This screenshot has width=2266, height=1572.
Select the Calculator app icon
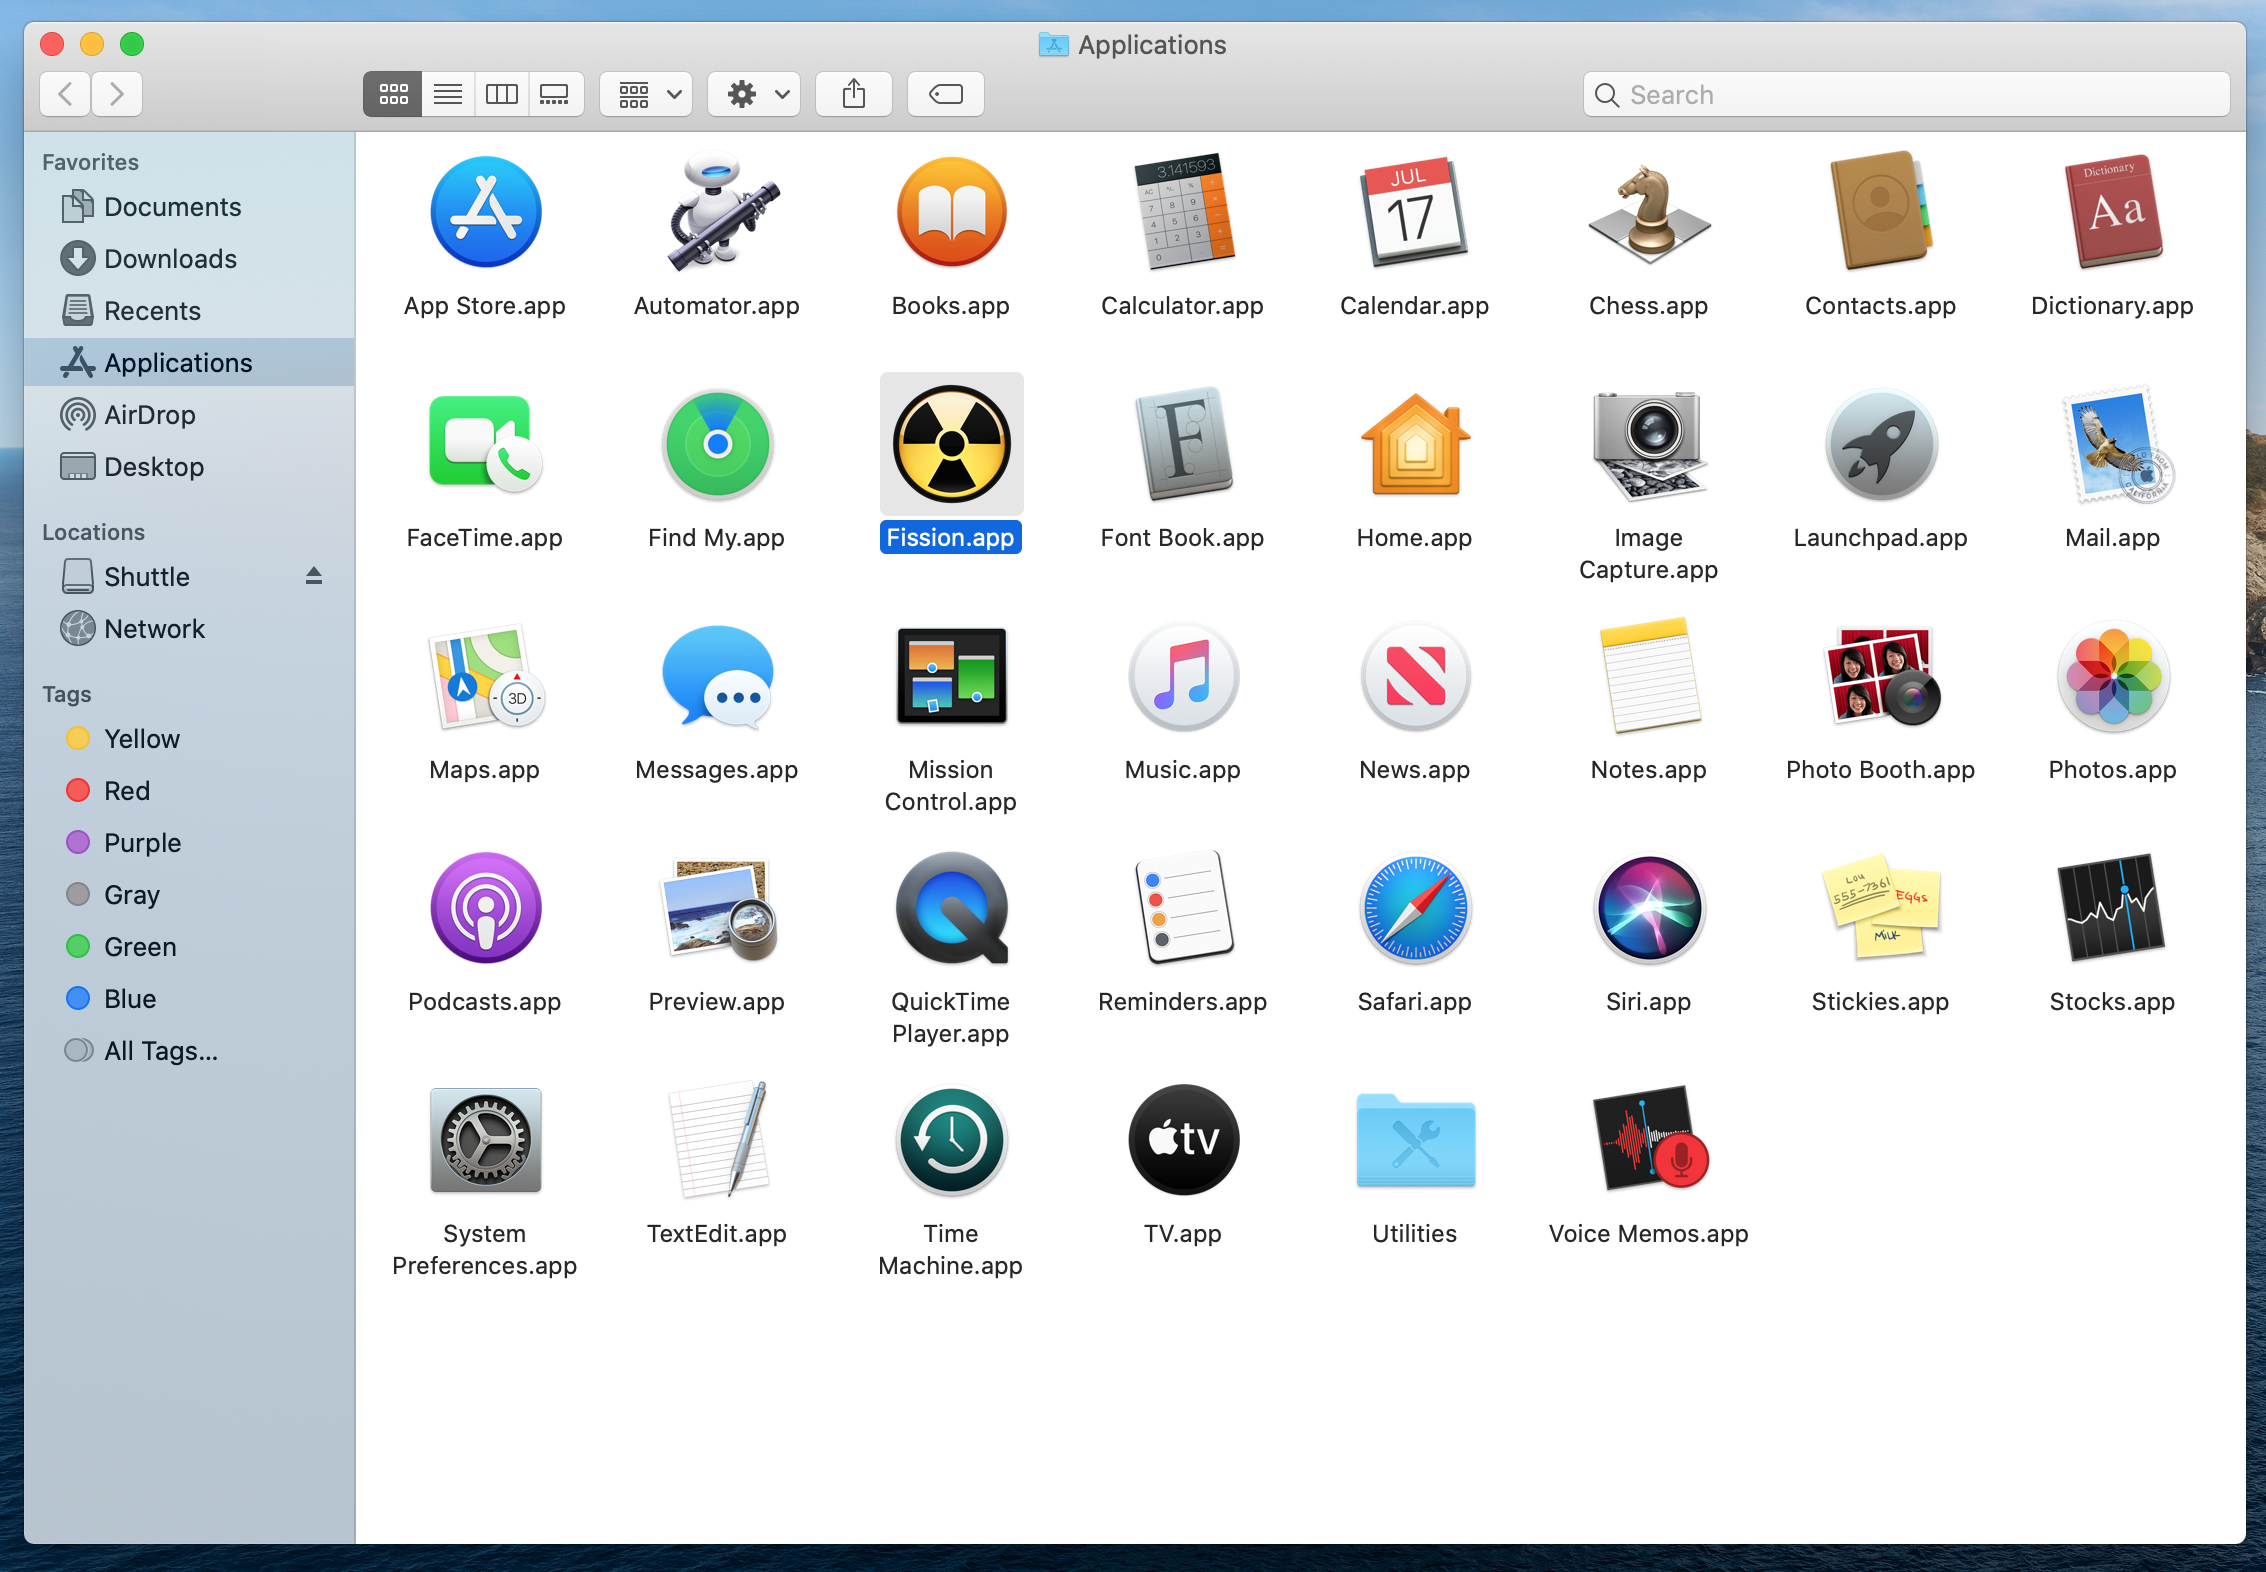pyautogui.click(x=1183, y=212)
